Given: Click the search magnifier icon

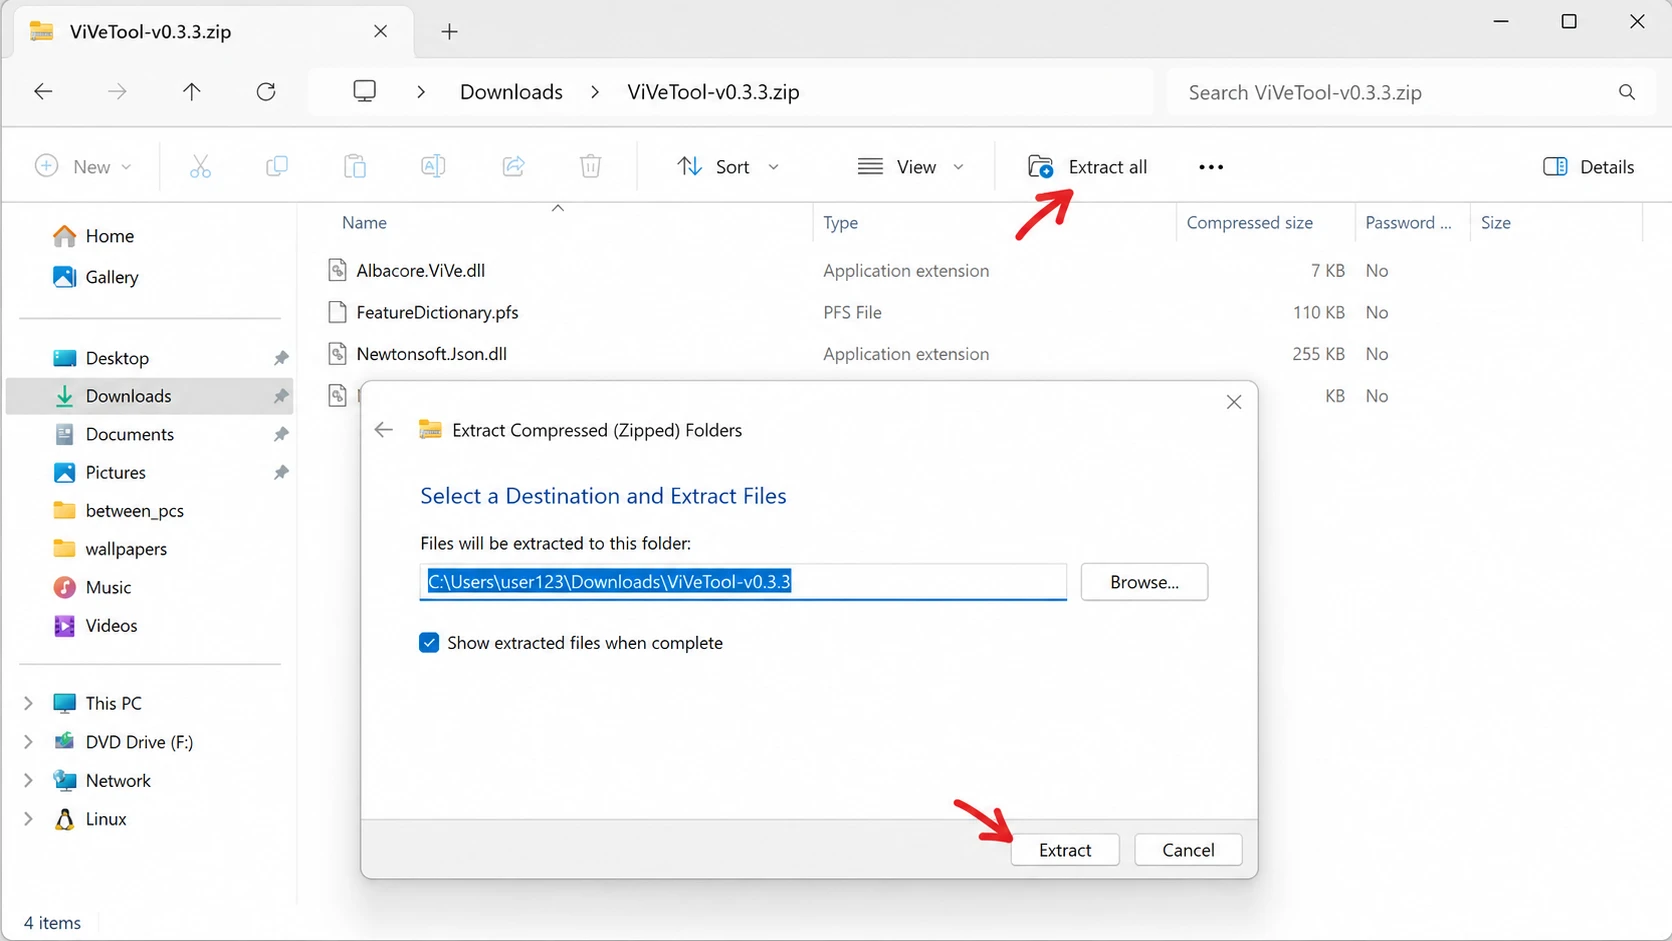Looking at the screenshot, I should pyautogui.click(x=1627, y=92).
